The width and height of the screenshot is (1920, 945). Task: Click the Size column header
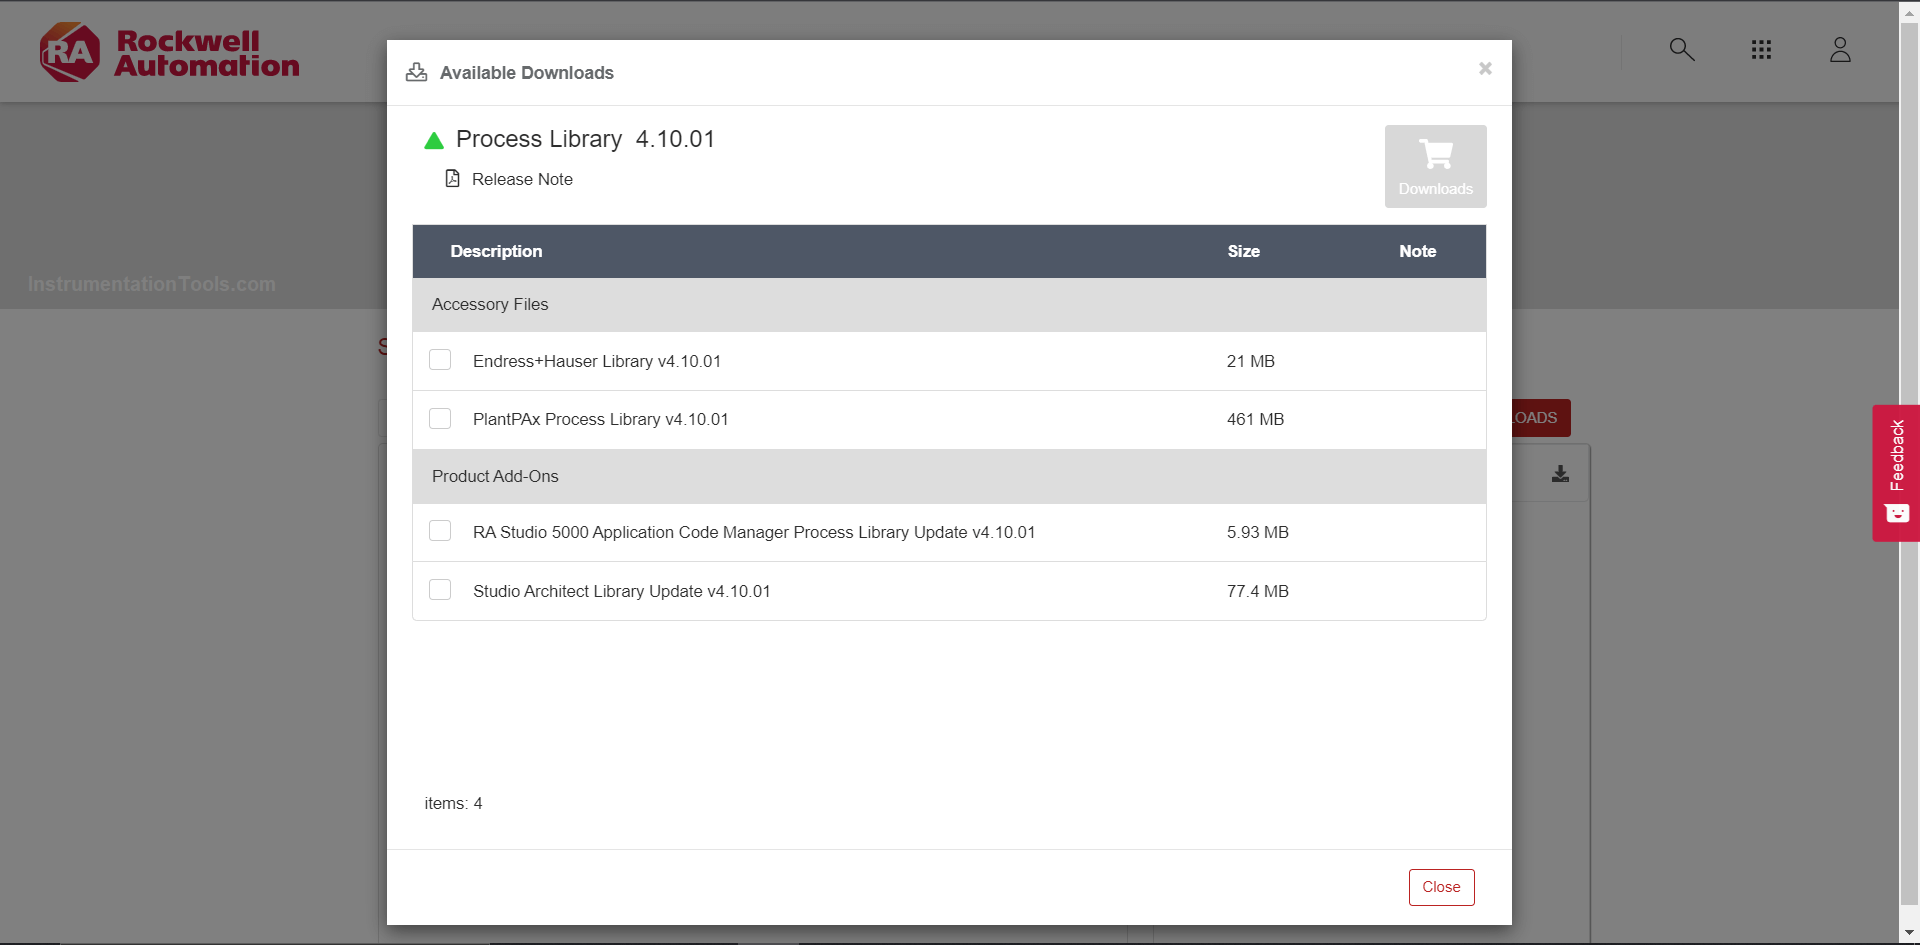point(1243,251)
